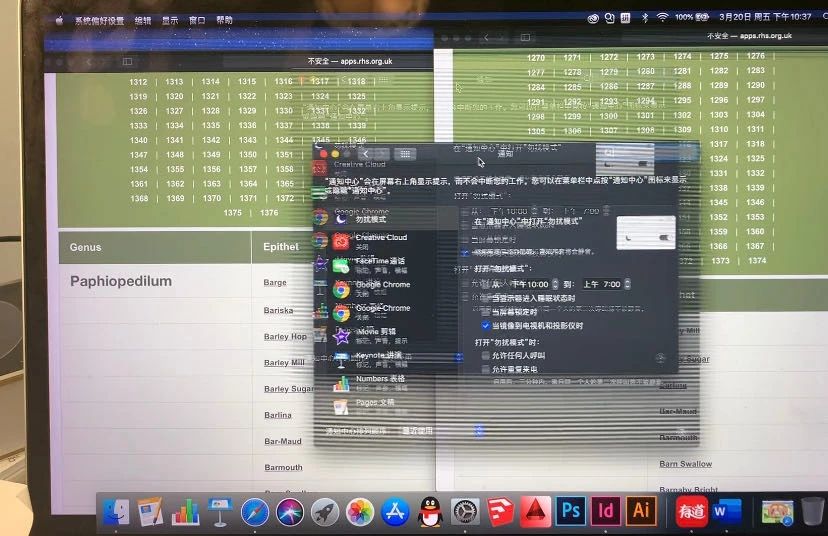Click the Barley Sugar epithet link
This screenshot has height=536, width=828.
(288, 389)
